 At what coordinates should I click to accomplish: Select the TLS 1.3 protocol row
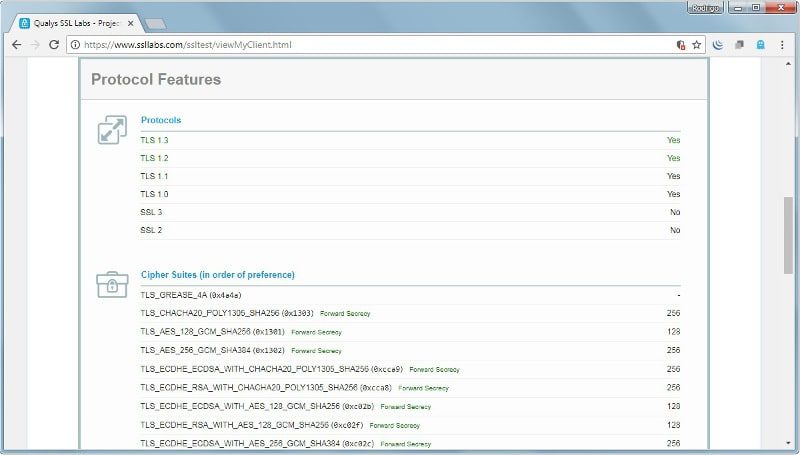coord(410,140)
